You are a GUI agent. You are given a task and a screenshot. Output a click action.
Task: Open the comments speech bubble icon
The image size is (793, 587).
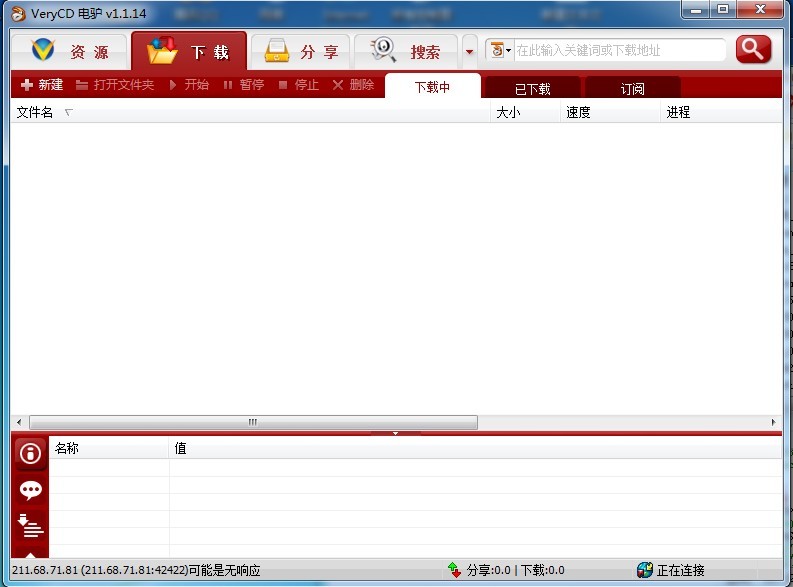[31, 490]
